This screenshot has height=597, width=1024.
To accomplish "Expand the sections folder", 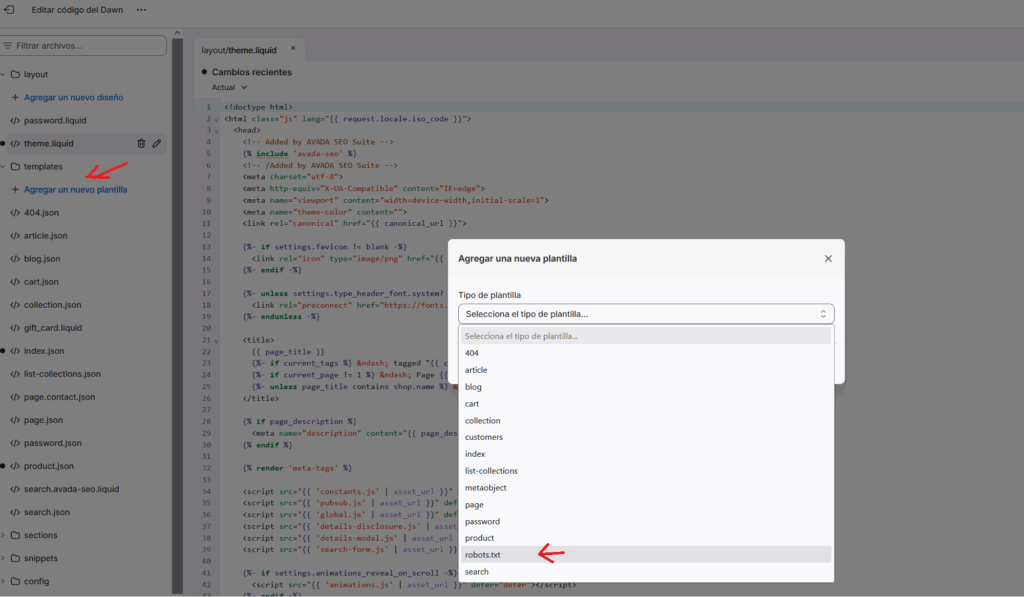I will [5, 535].
